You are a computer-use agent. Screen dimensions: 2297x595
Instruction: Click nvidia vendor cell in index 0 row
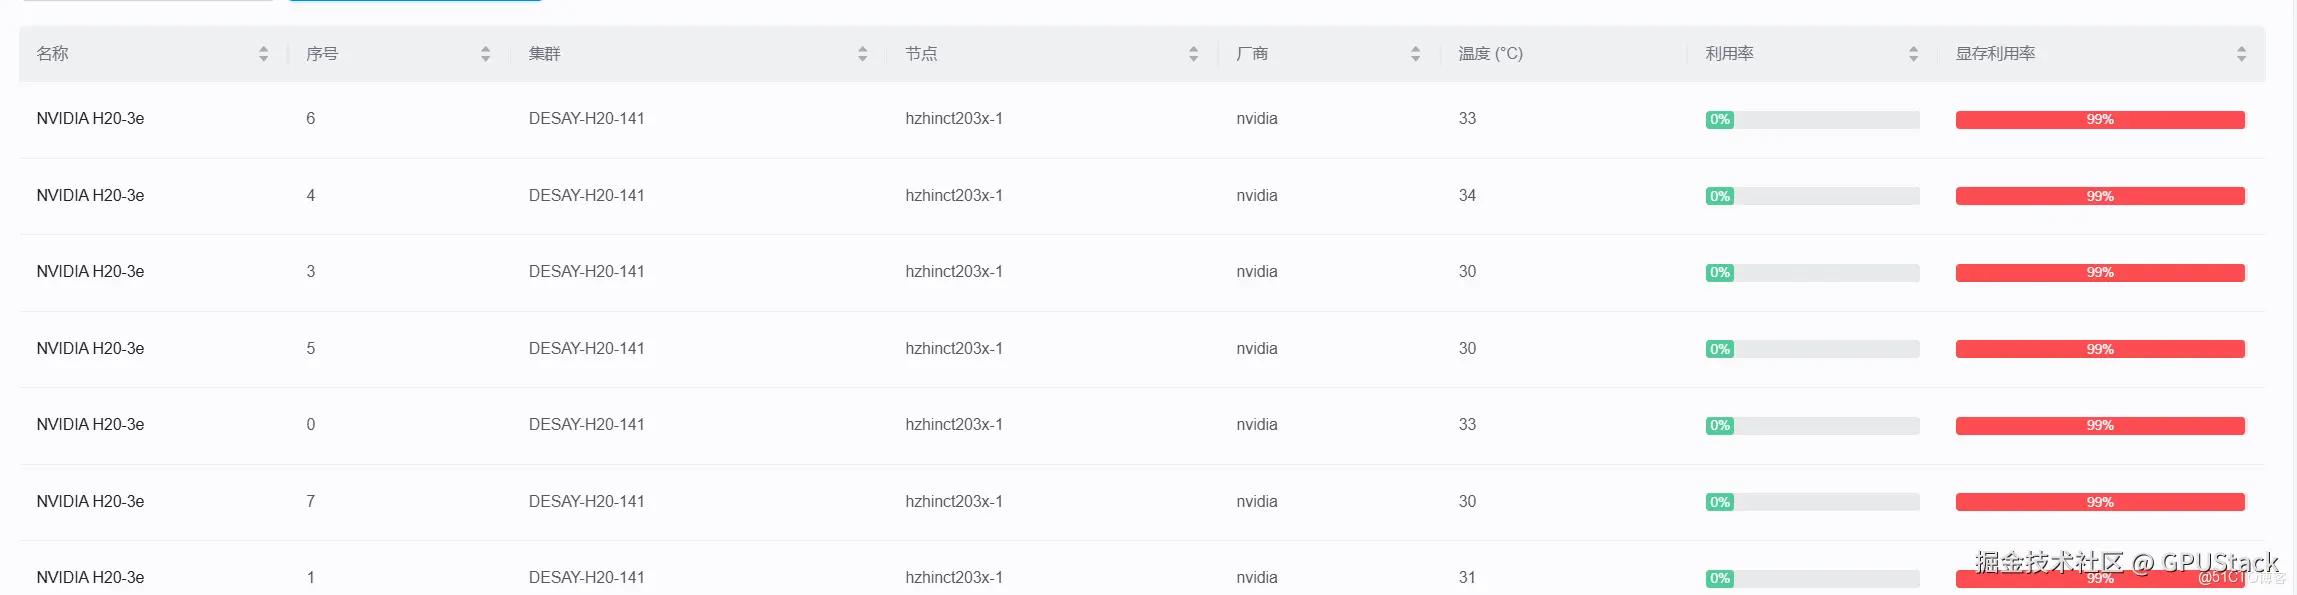pyautogui.click(x=1257, y=425)
